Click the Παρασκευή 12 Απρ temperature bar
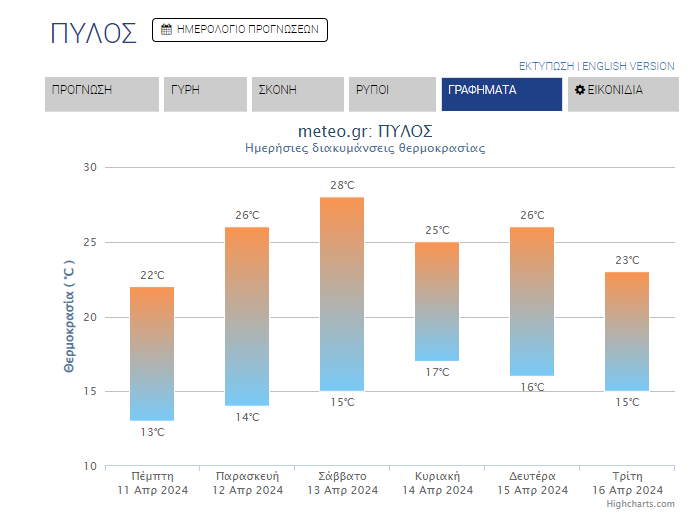Viewport: 700px width, 523px height. click(247, 316)
